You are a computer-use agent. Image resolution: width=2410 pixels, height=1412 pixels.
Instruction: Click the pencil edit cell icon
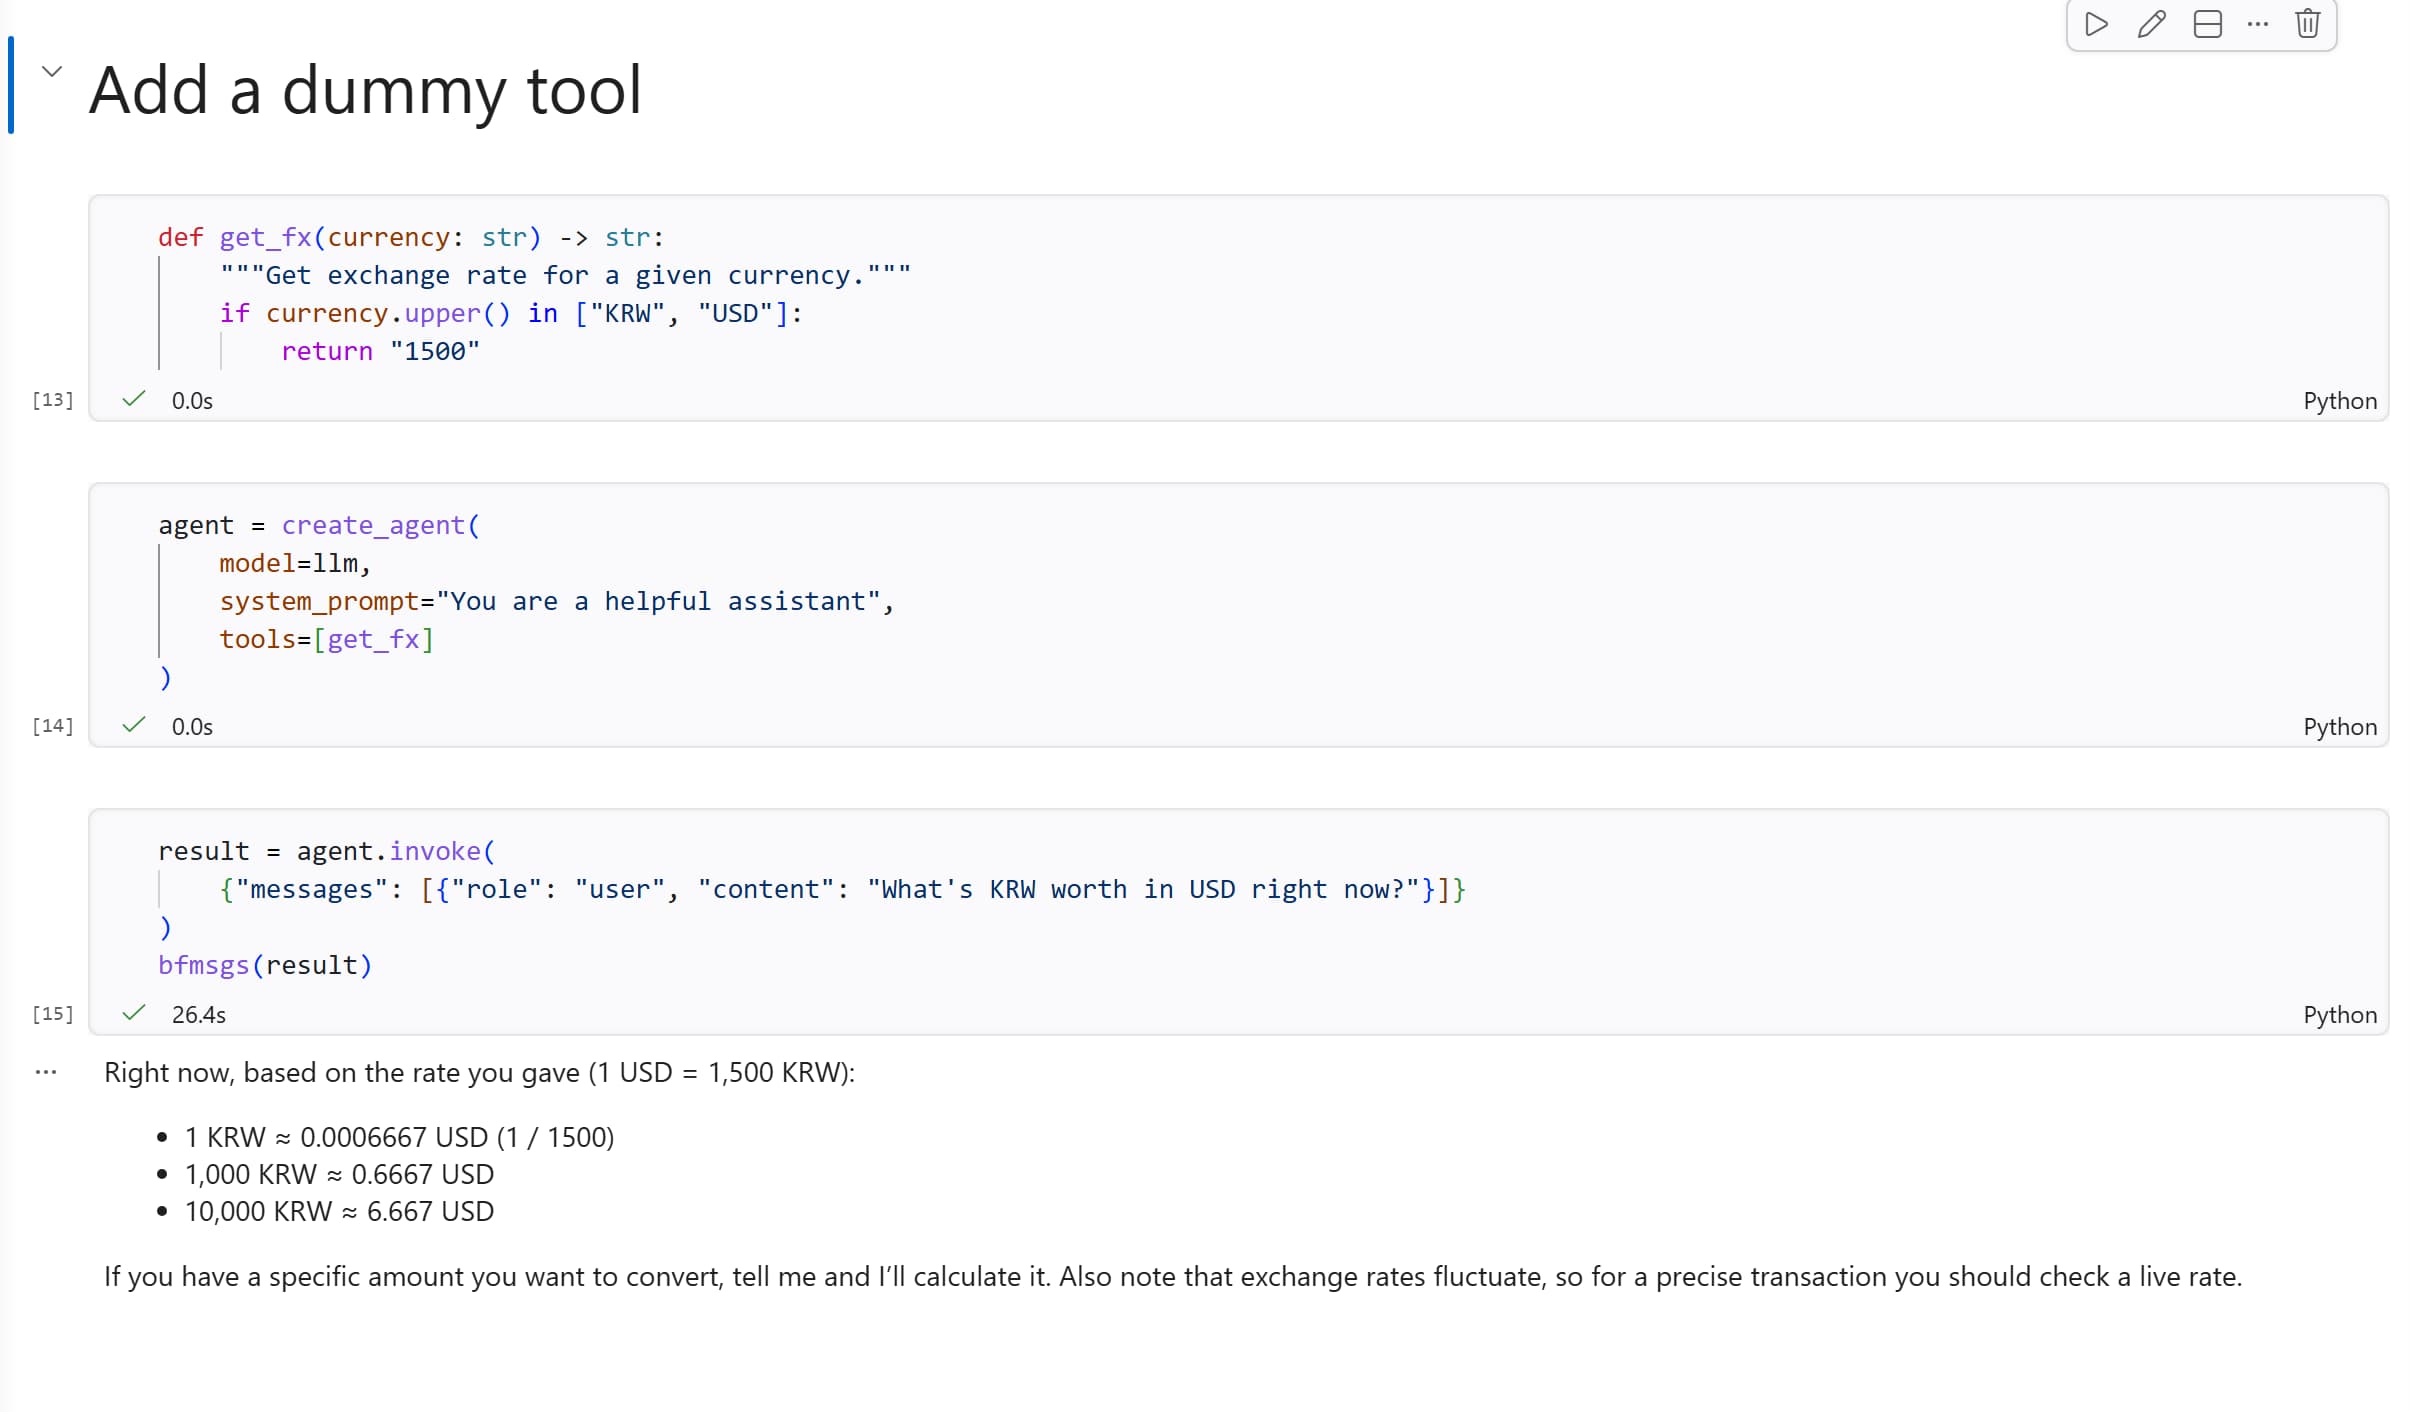(x=2151, y=24)
